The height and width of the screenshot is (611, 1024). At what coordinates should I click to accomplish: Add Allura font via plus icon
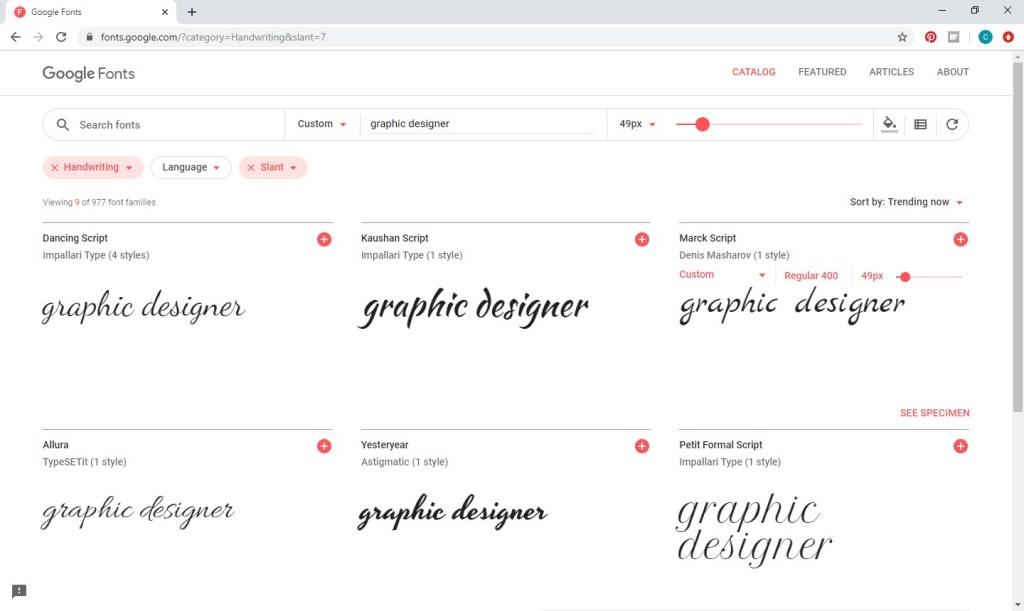324,446
